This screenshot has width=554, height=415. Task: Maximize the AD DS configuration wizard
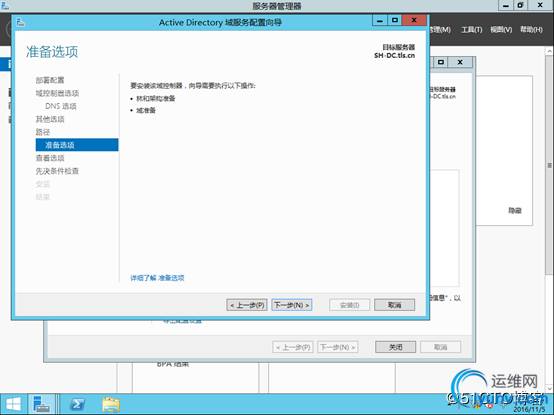(x=395, y=20)
